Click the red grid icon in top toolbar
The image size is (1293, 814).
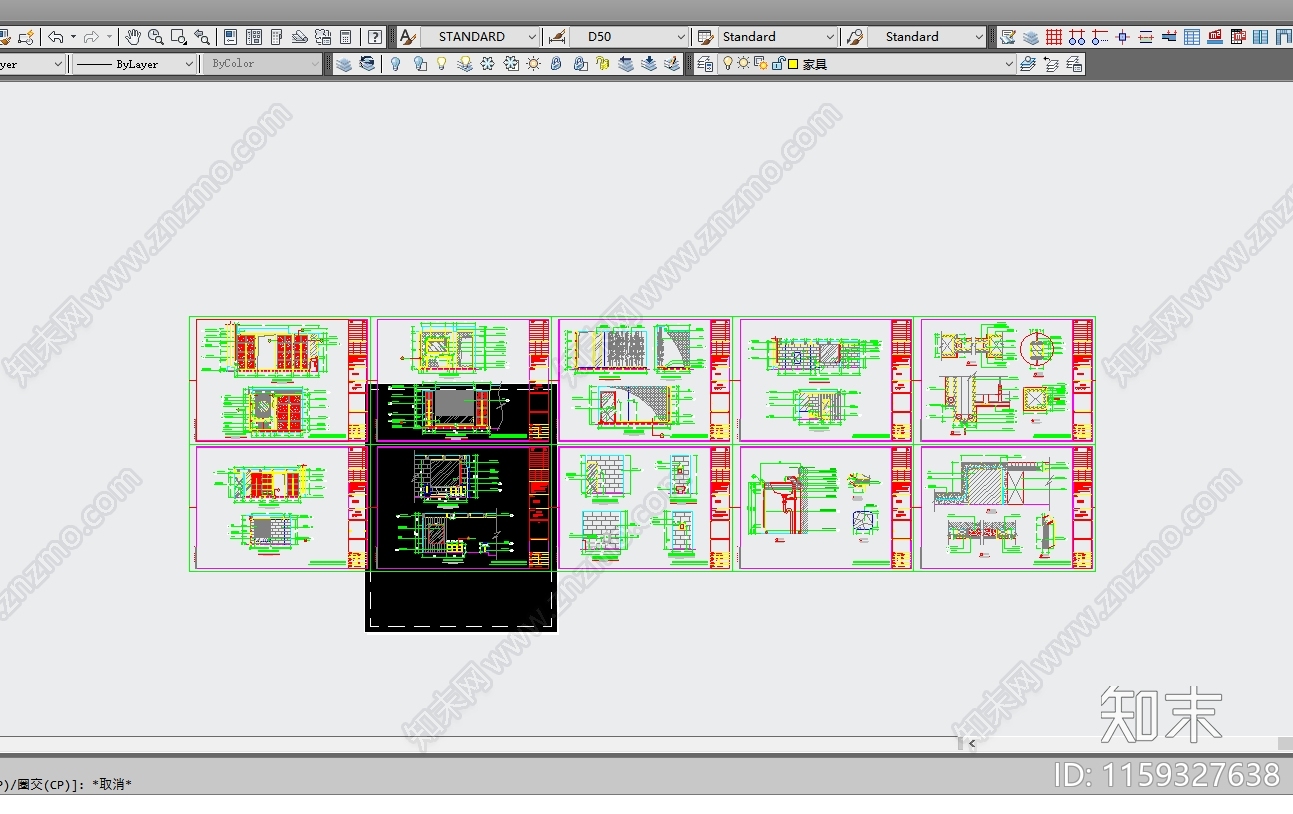1054,37
